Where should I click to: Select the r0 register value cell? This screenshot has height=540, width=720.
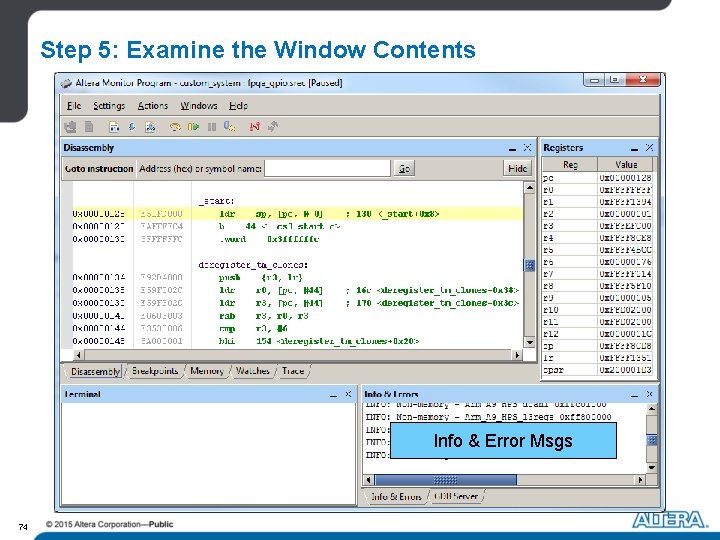click(x=625, y=190)
